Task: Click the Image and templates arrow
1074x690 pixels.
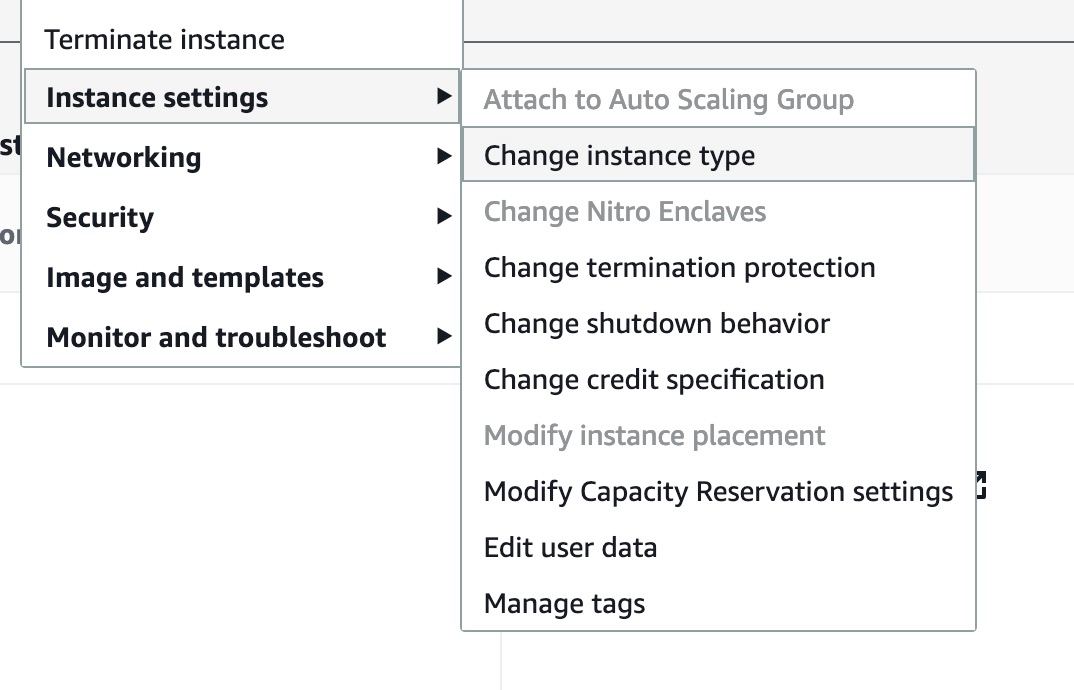Action: point(444,276)
